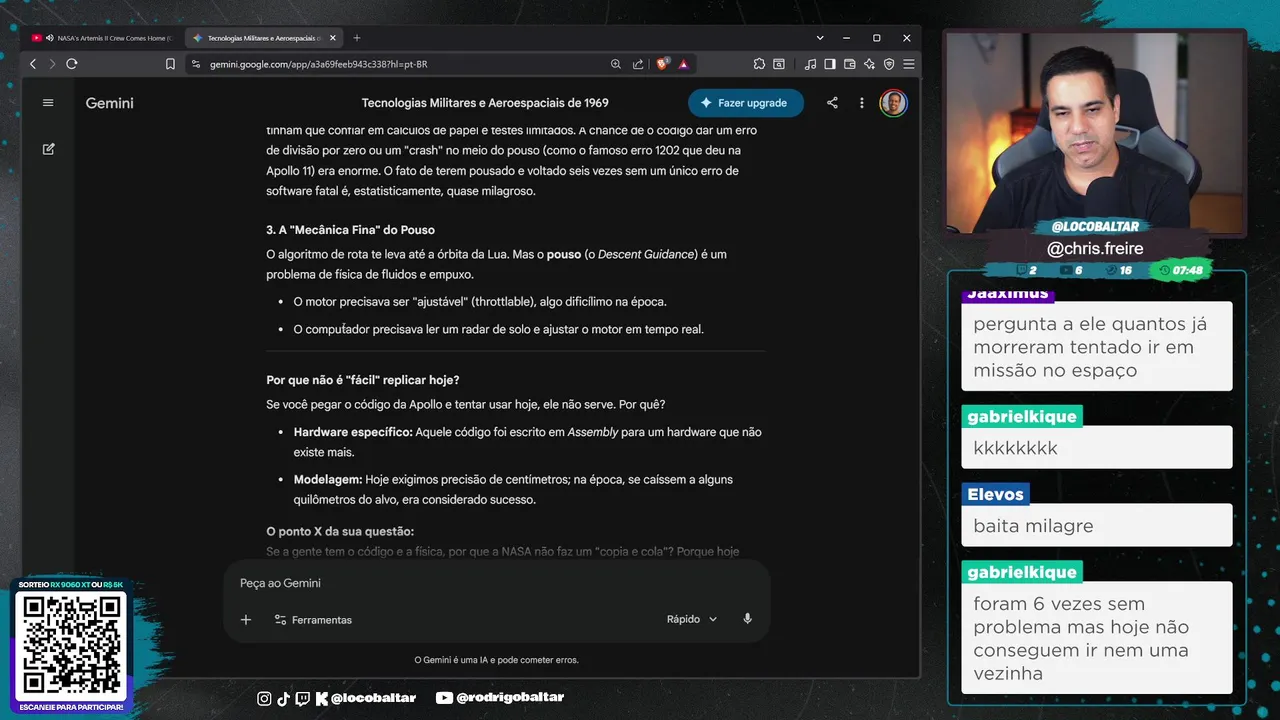Click the disclaimer O Gemini é uma IA

tap(496, 660)
